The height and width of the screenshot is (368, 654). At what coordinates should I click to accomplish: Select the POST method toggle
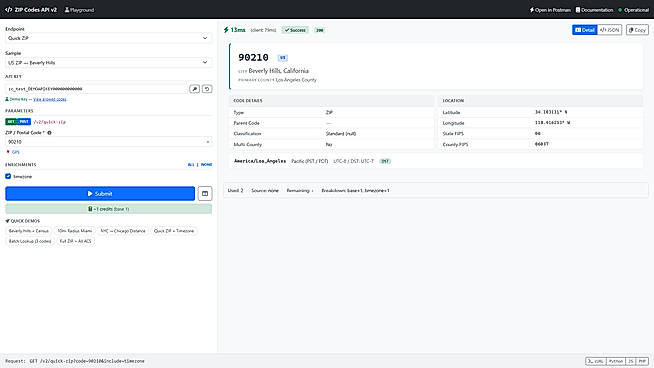(24, 122)
